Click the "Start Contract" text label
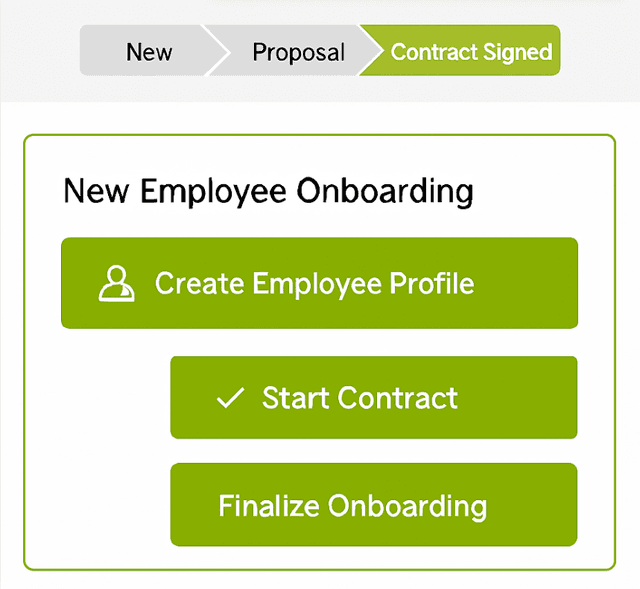The image size is (640, 589). pos(360,398)
